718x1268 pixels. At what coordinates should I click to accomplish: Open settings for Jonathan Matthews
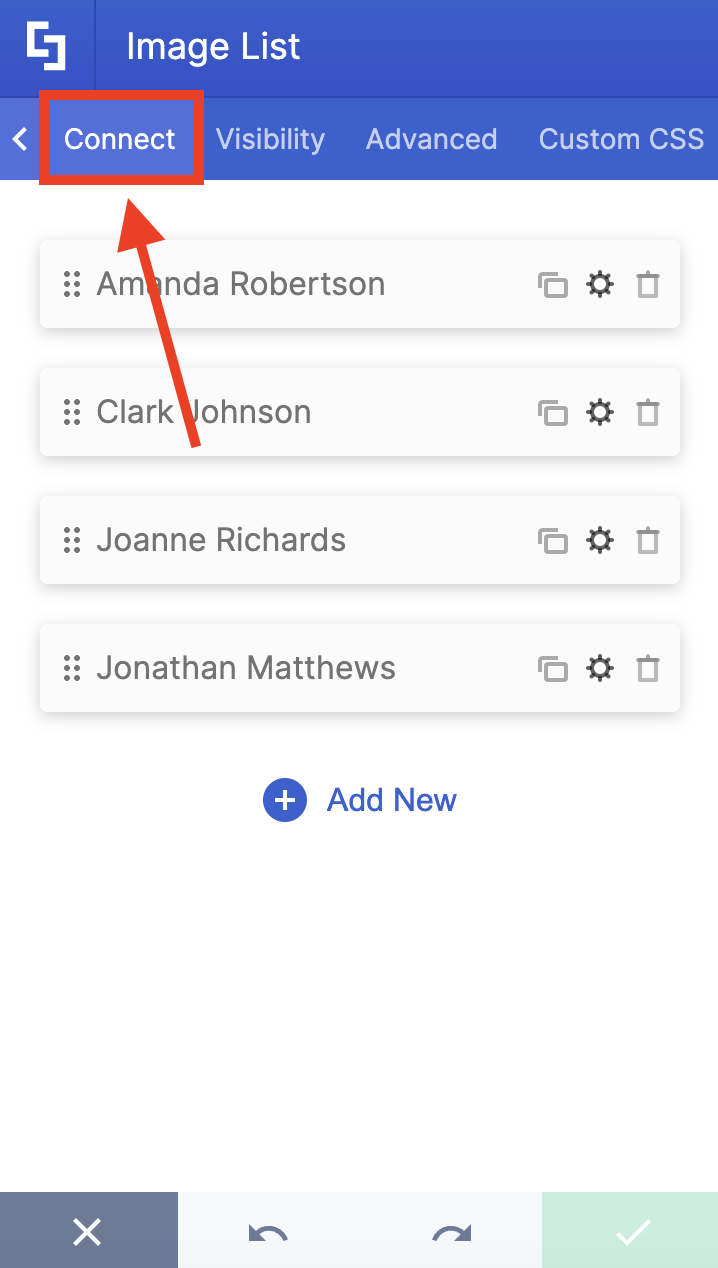600,668
